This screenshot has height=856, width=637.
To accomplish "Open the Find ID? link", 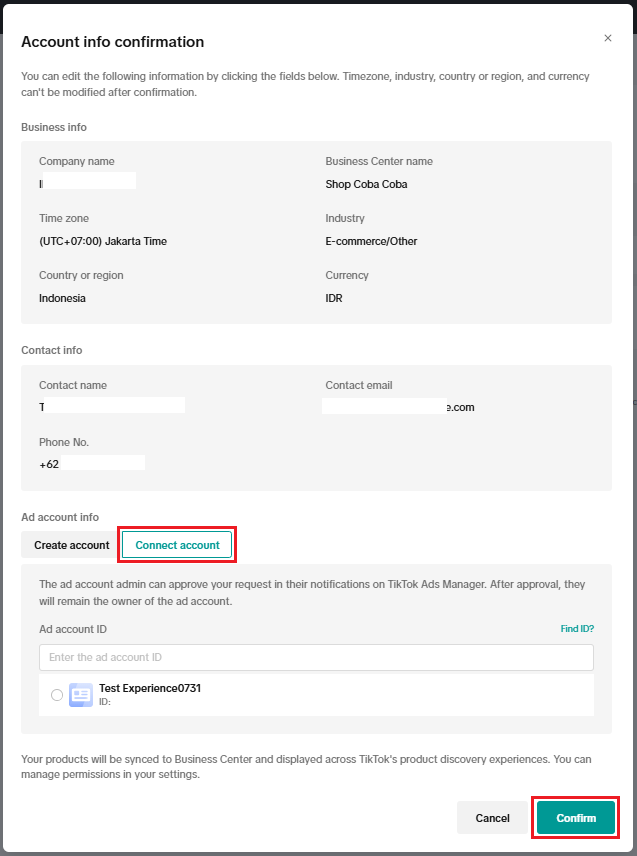I will pos(577,629).
